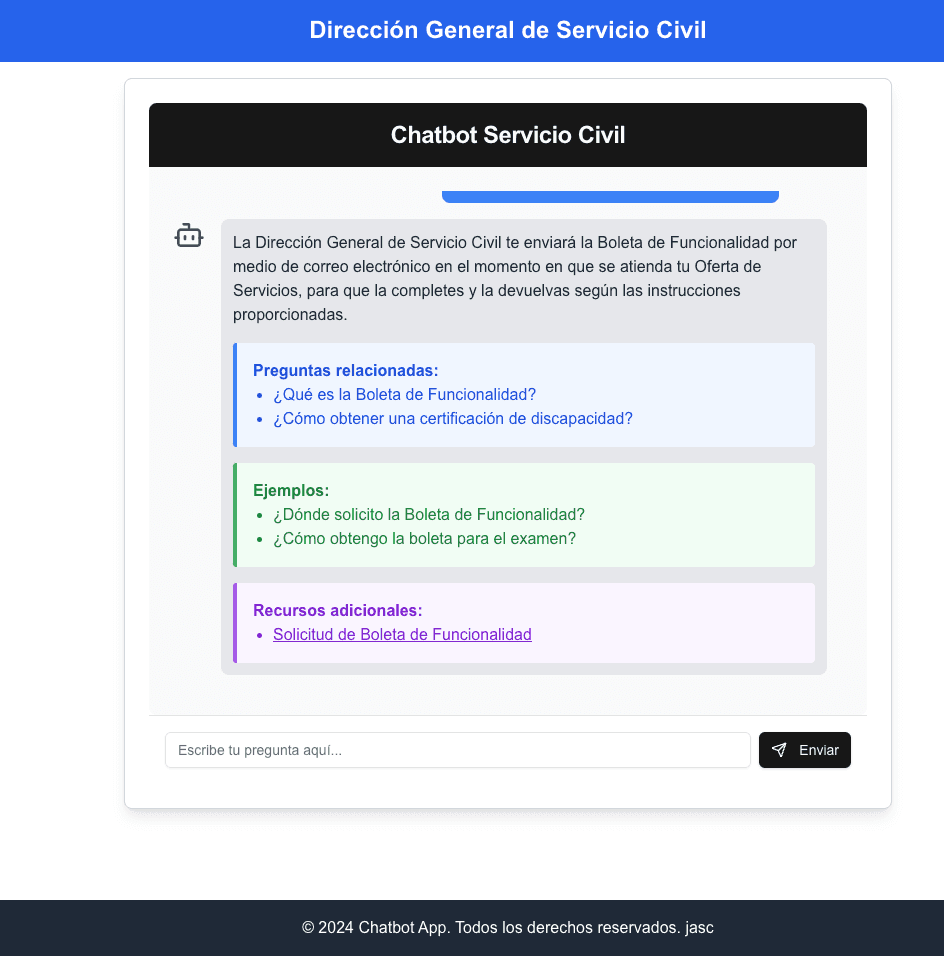
Task: Select example '¿Cómo obtengo la boleta para el examen?'
Action: tap(424, 538)
